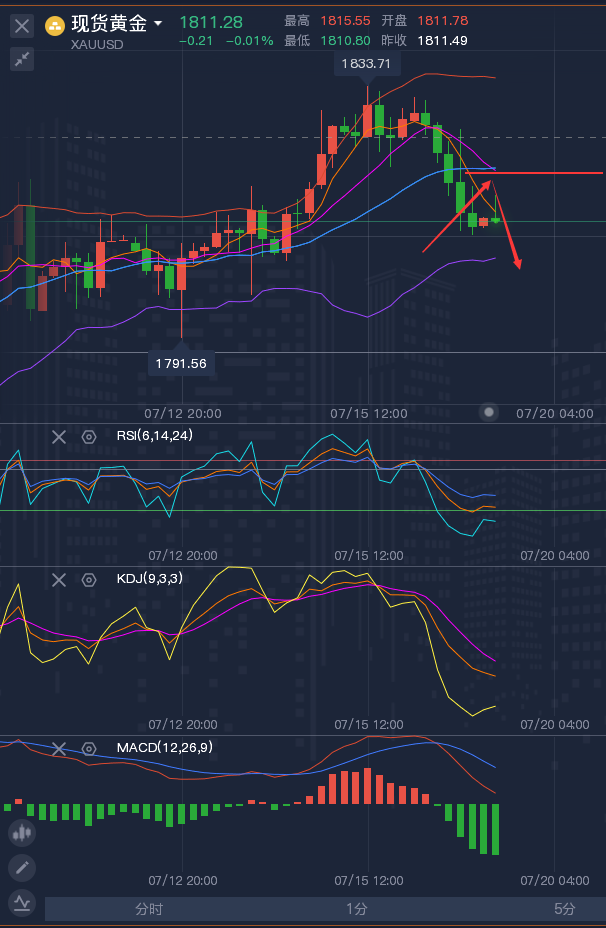Switch to 分时 timeframe tab
The width and height of the screenshot is (606, 928).
[149, 909]
